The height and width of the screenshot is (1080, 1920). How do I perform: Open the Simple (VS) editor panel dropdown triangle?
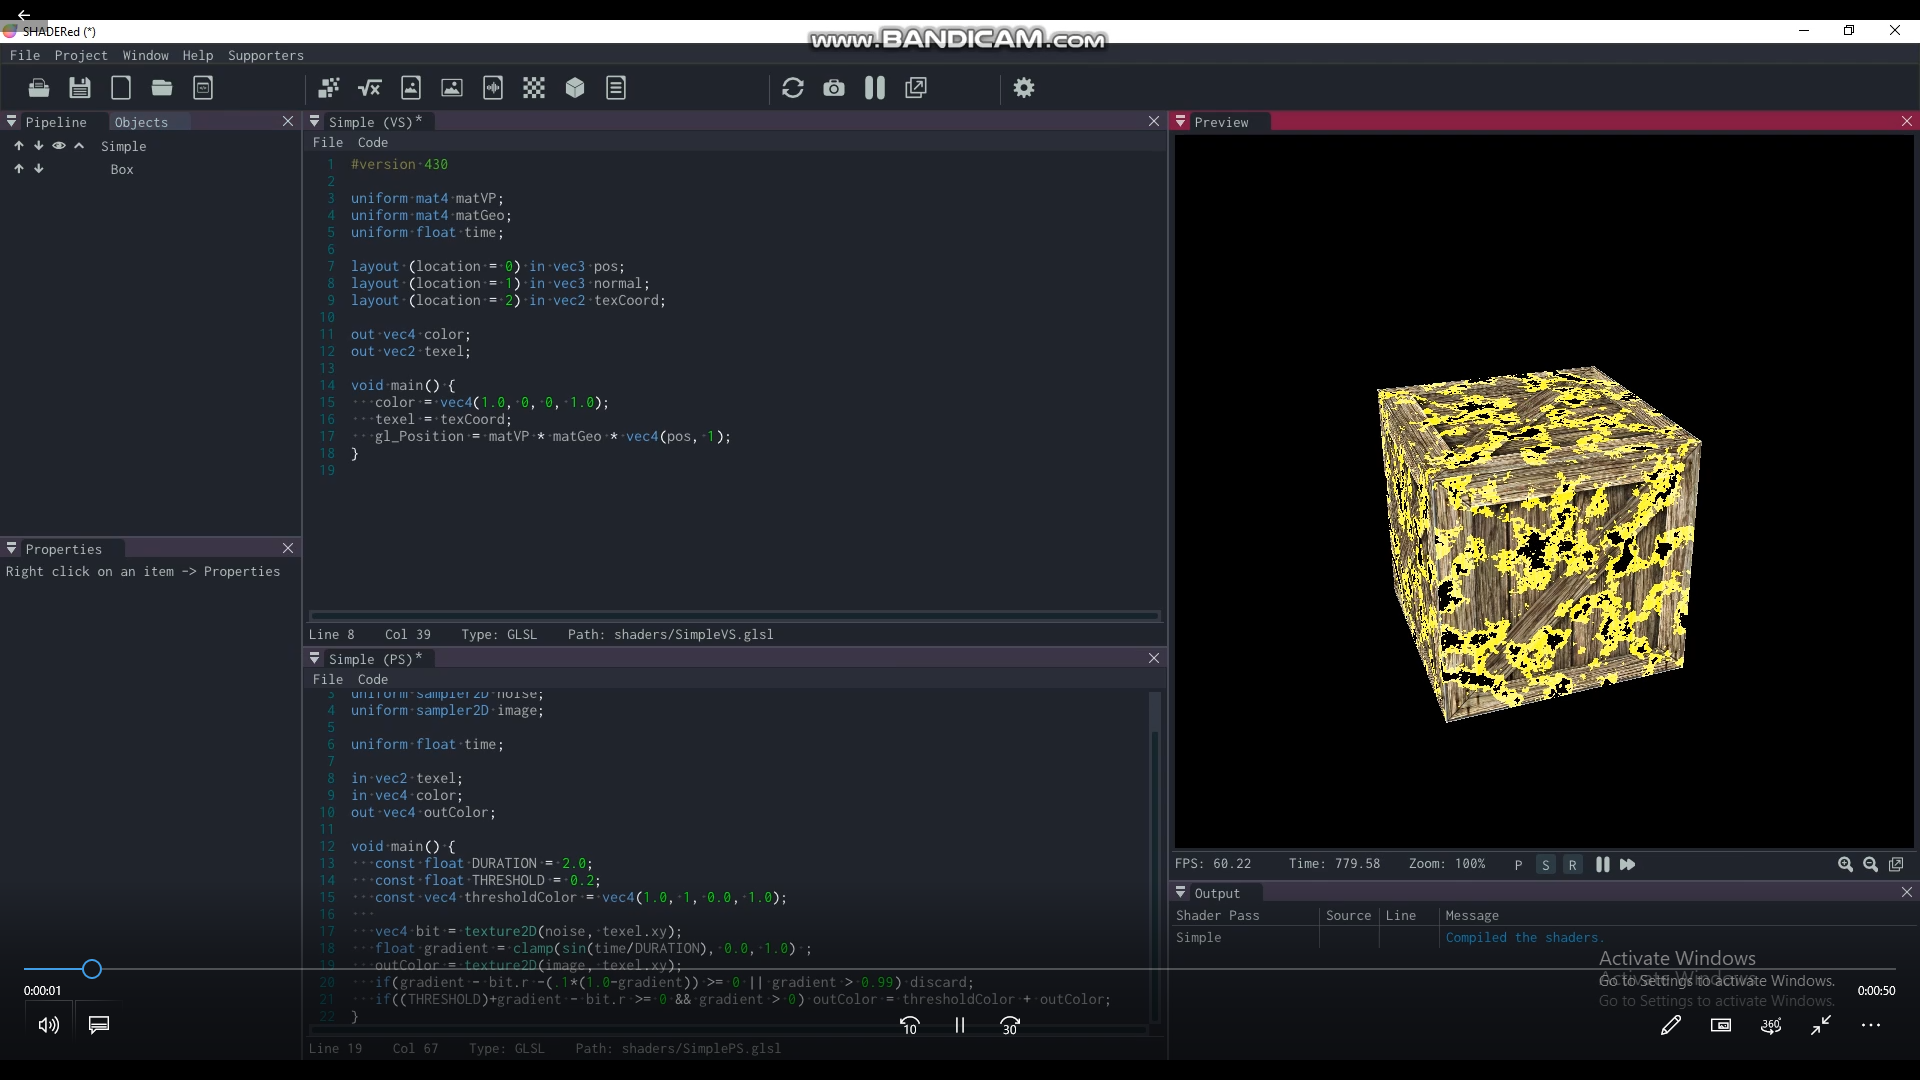tap(315, 121)
